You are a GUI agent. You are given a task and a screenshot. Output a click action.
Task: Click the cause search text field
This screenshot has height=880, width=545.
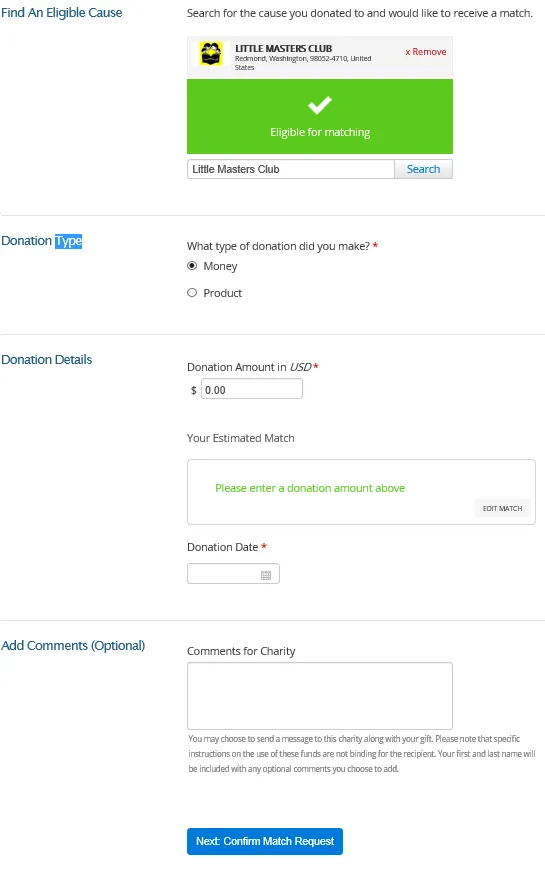point(291,169)
